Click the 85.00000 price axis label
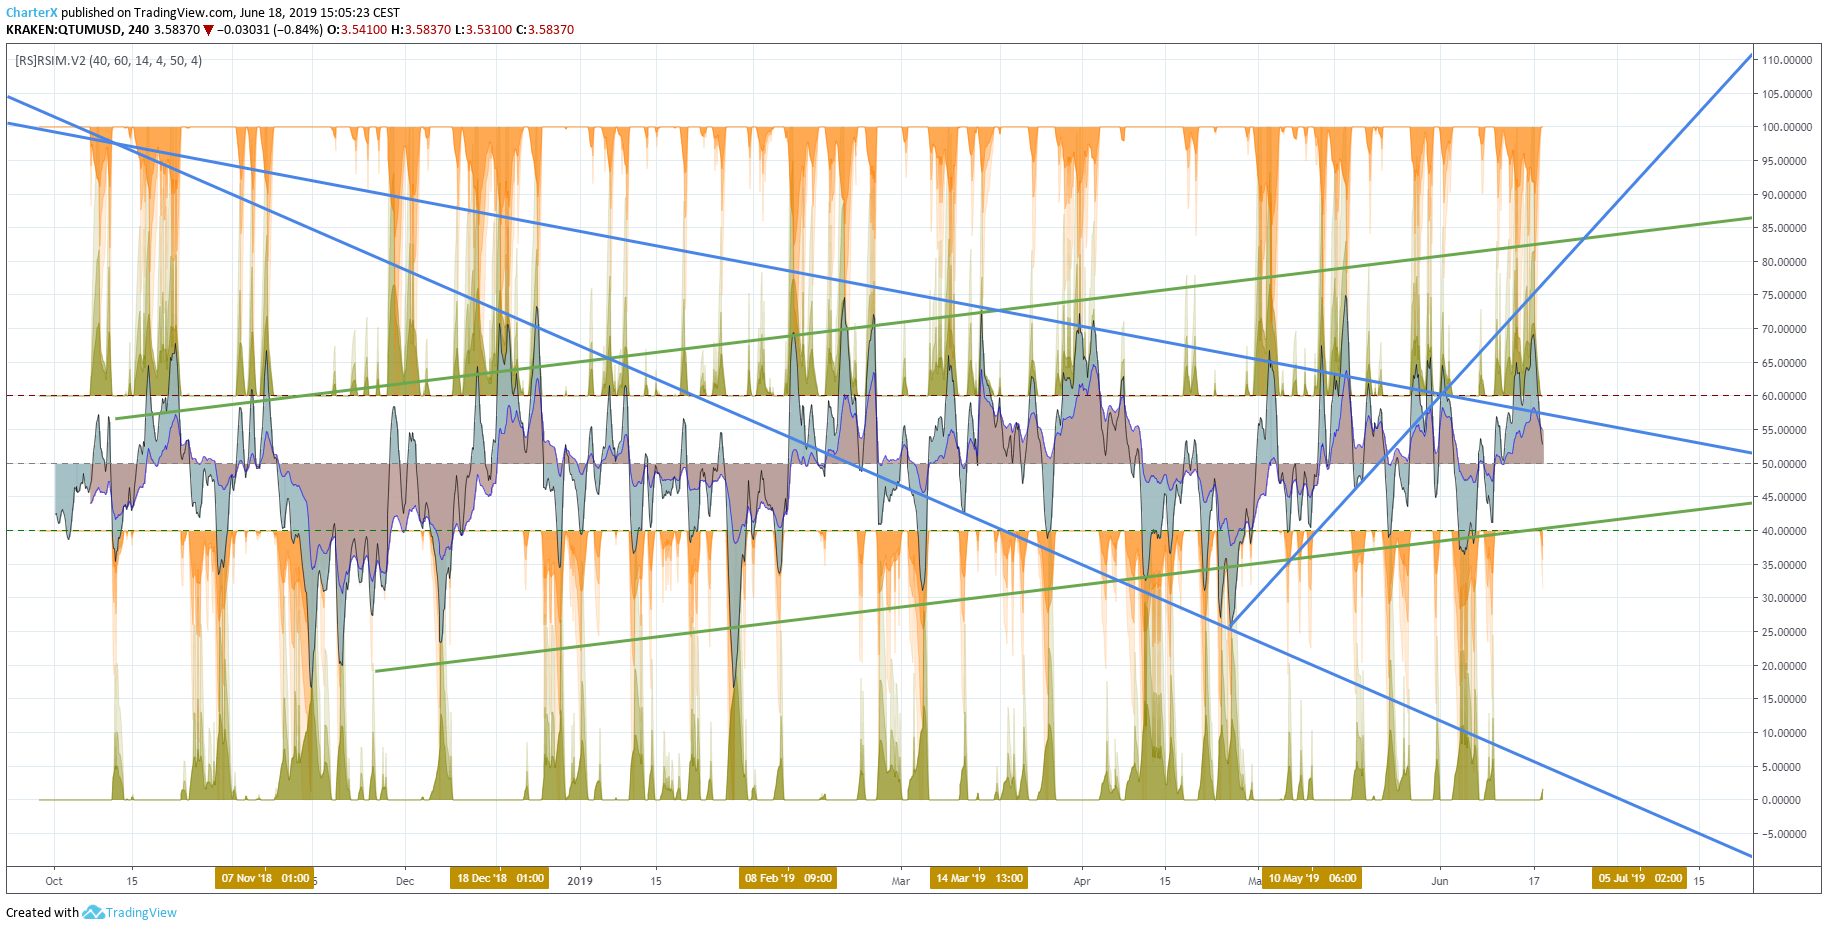 (x=1784, y=228)
